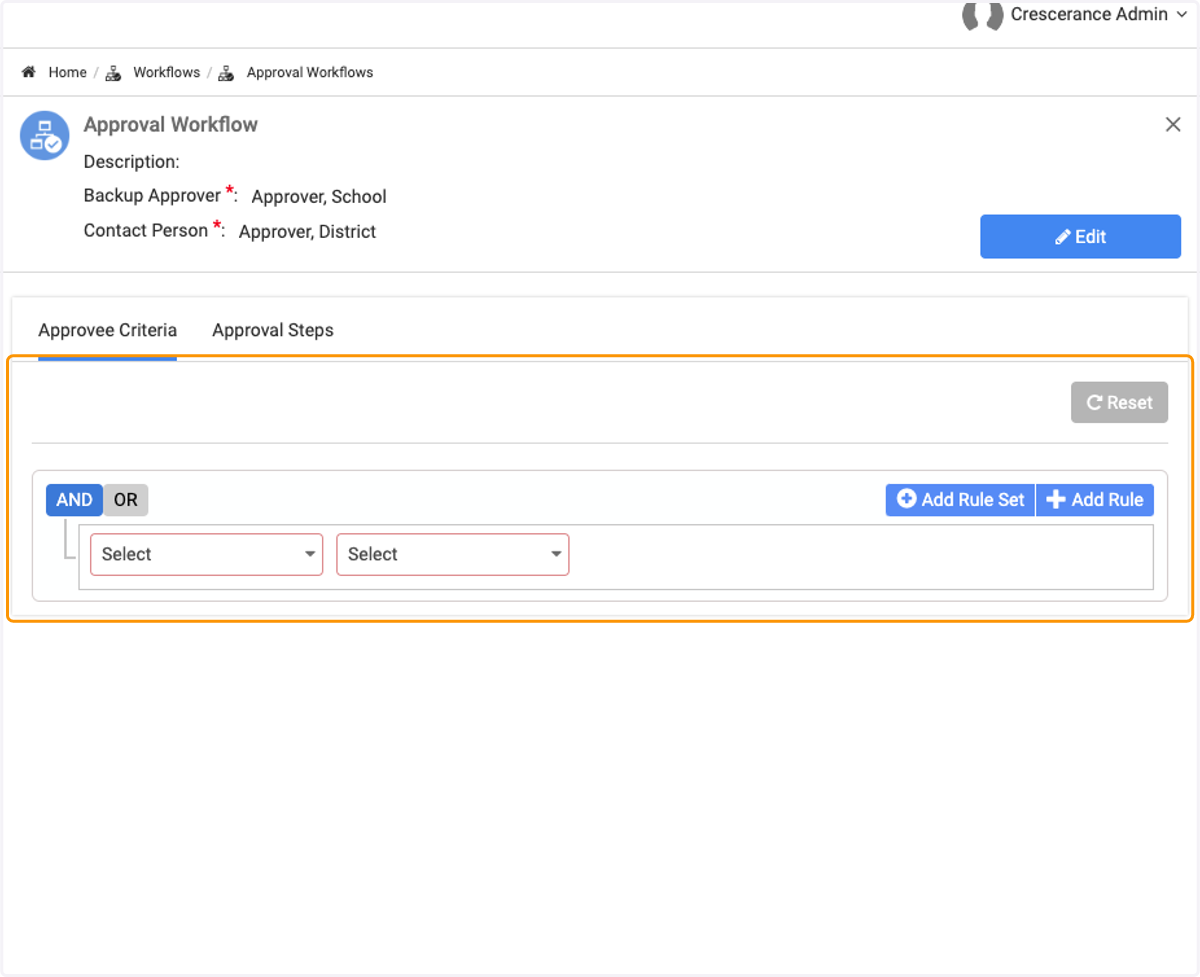Click the Backup Approver value 'Approver, School'

[x=319, y=197]
